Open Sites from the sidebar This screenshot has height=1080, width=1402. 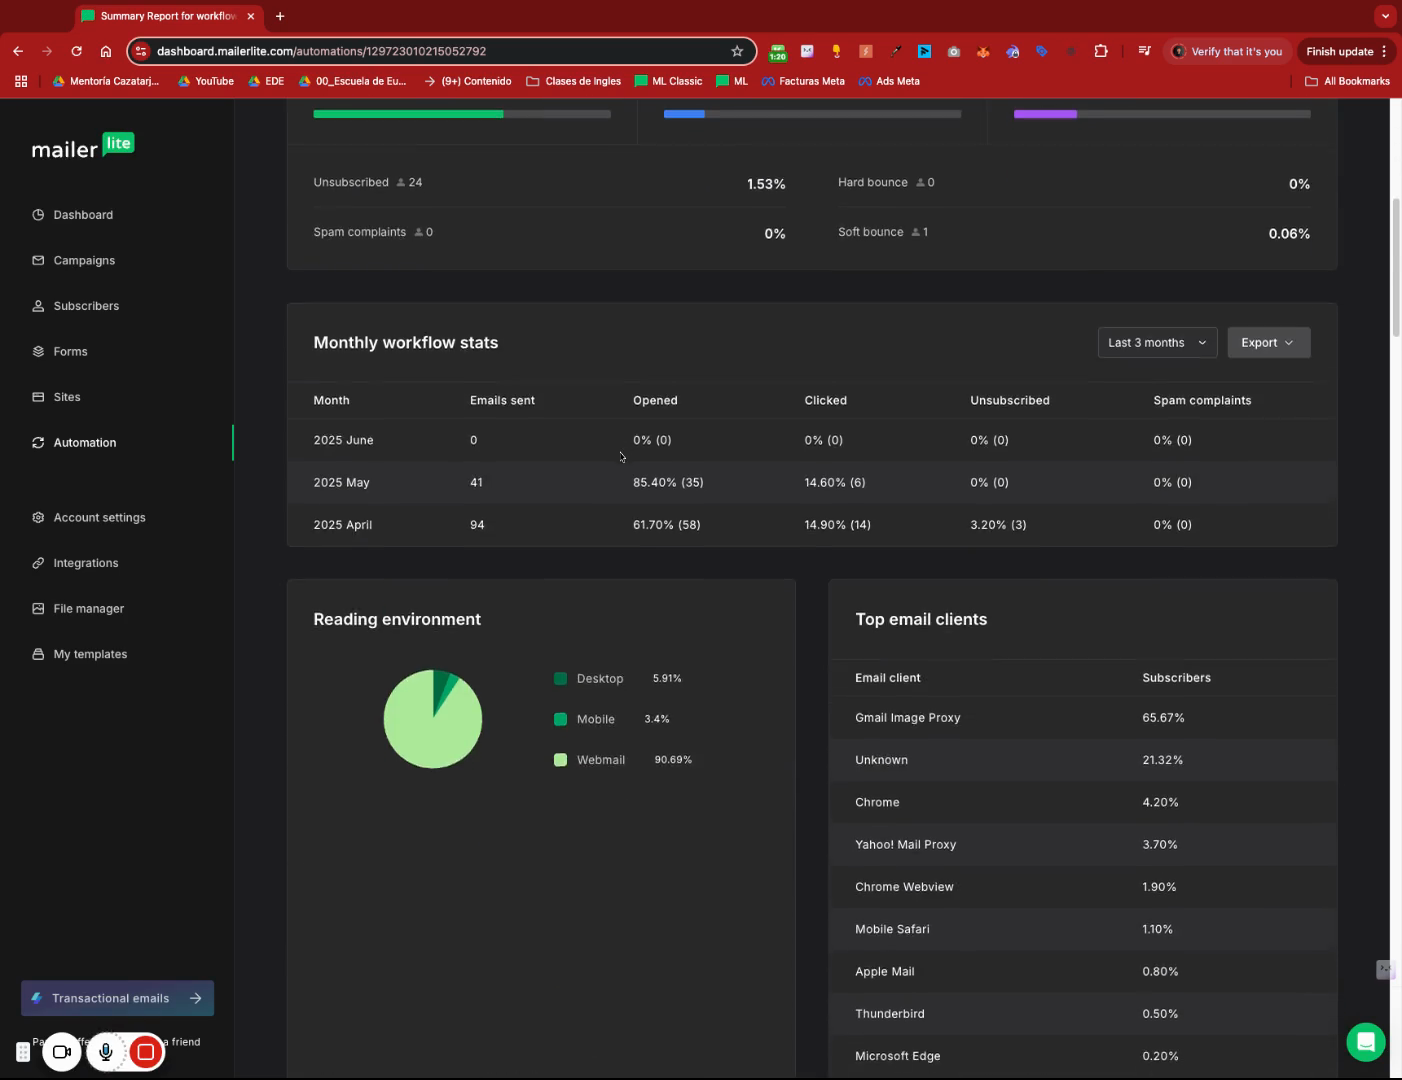tap(67, 397)
